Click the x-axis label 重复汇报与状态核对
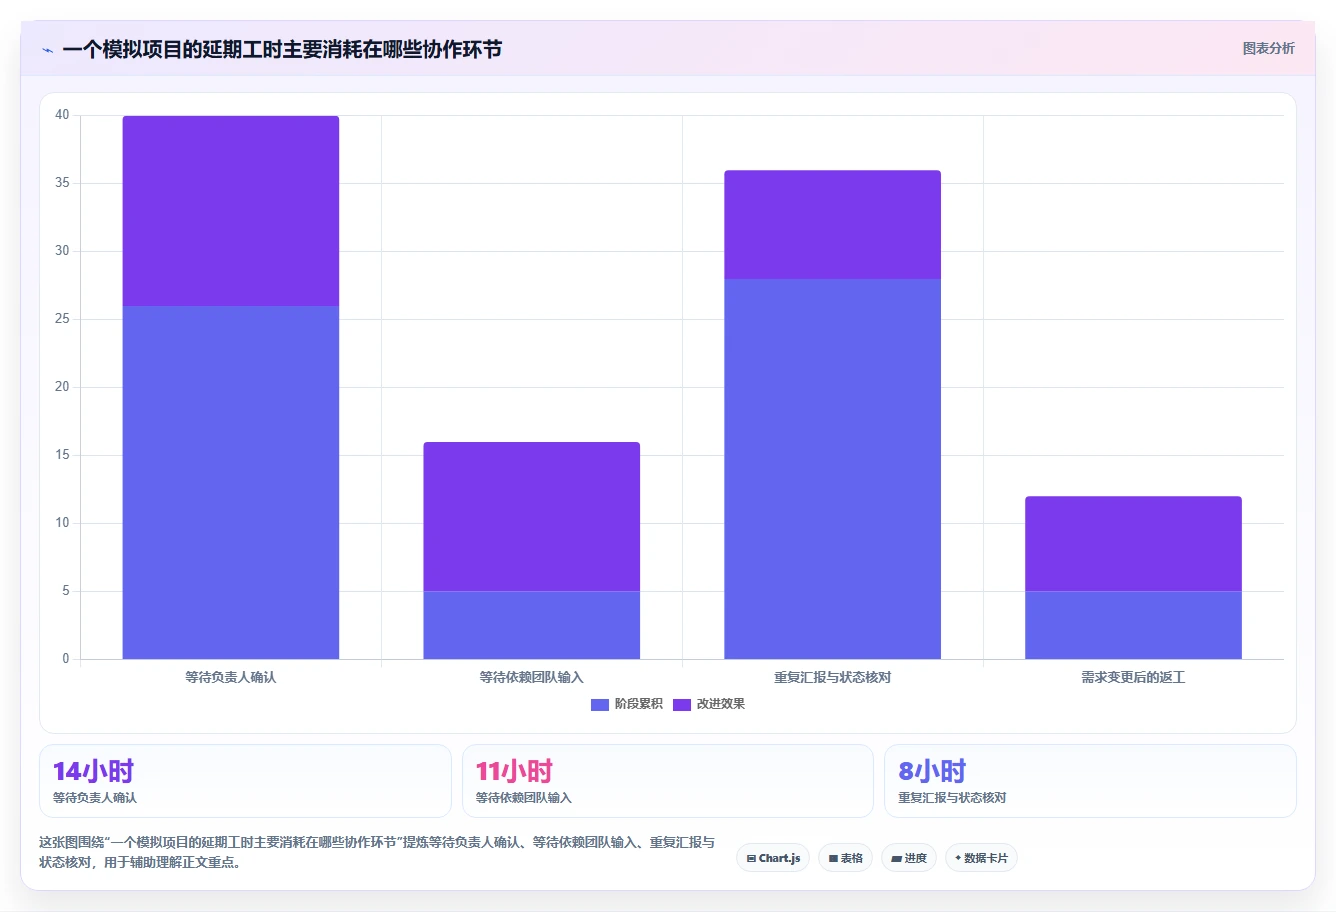This screenshot has width=1336, height=912. click(833, 677)
